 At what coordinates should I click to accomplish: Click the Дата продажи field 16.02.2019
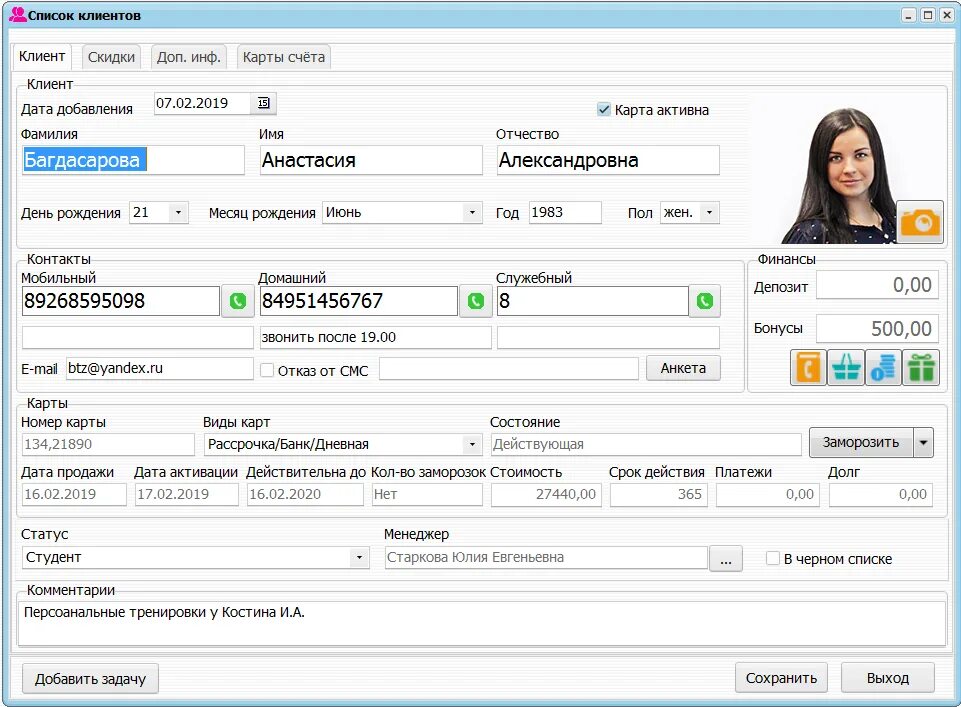tap(74, 494)
